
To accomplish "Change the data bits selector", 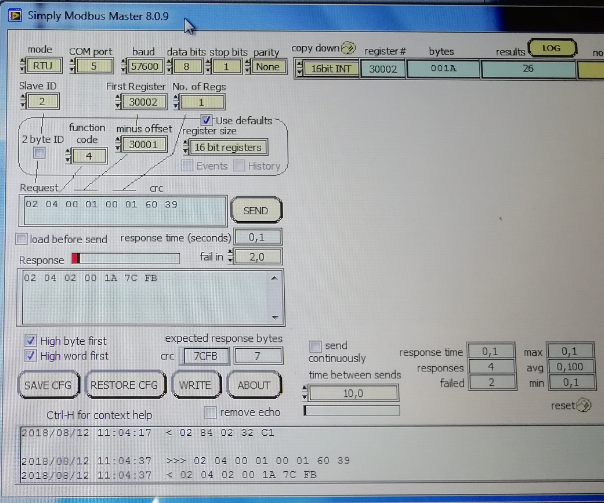I will pyautogui.click(x=185, y=66).
